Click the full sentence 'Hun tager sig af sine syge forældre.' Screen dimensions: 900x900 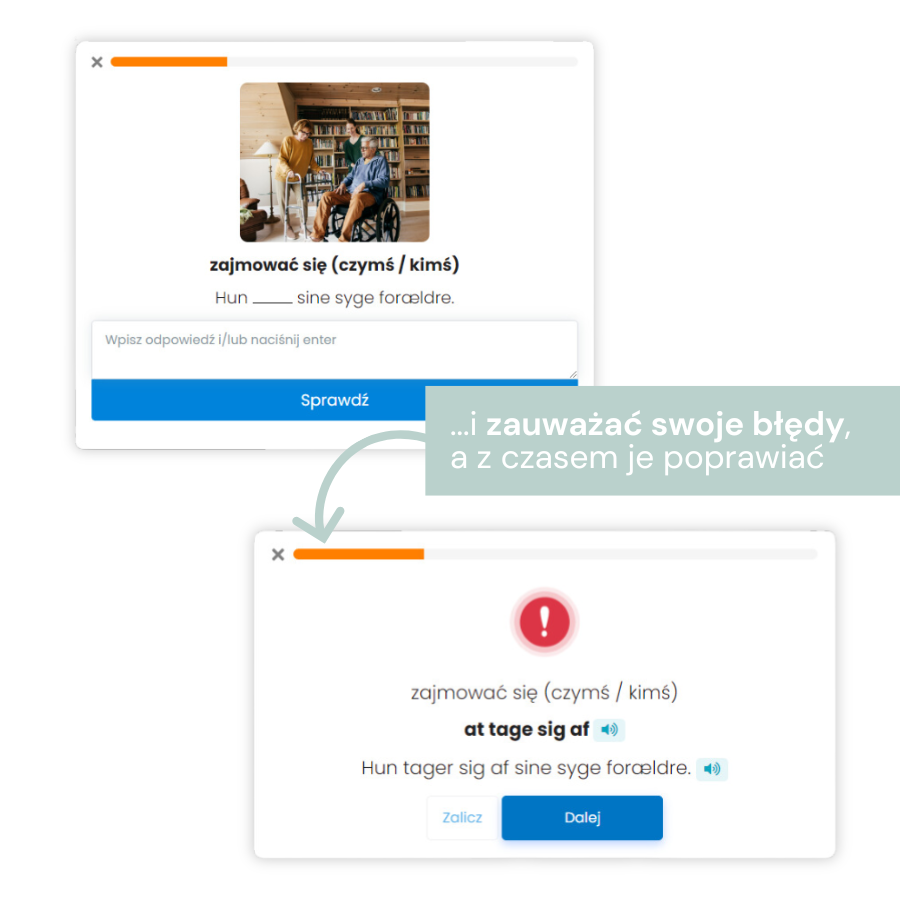(x=526, y=768)
